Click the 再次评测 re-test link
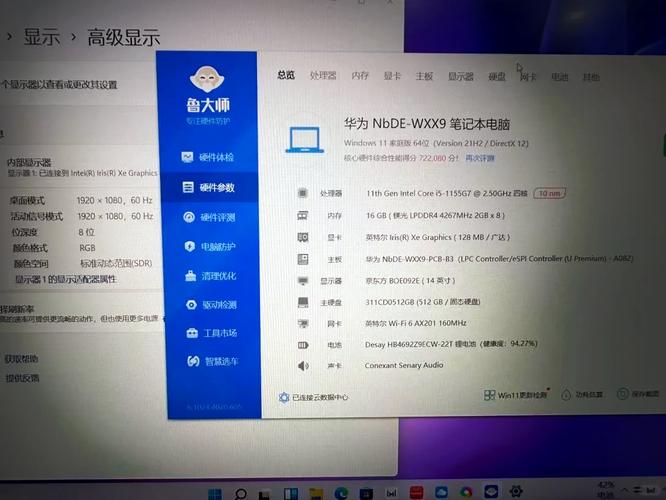This screenshot has width=666, height=500. (x=480, y=158)
